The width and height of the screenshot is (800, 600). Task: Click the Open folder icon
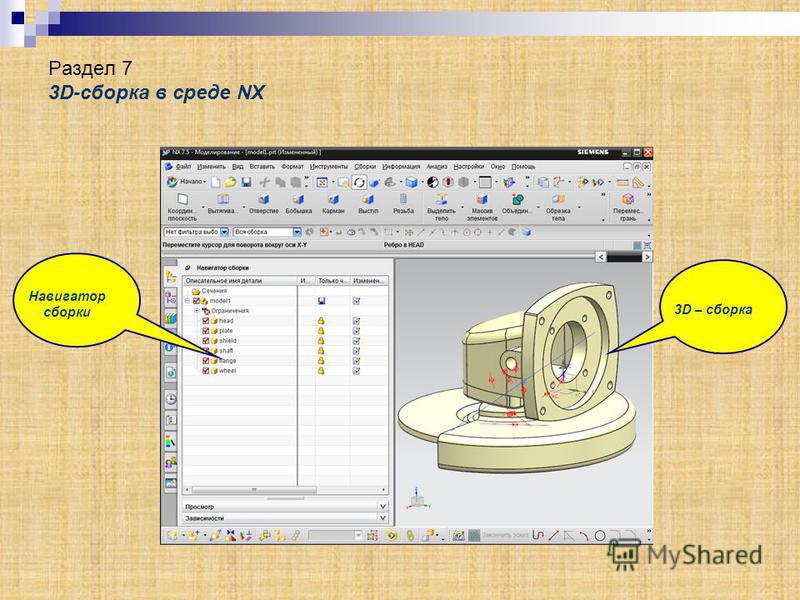tap(231, 182)
